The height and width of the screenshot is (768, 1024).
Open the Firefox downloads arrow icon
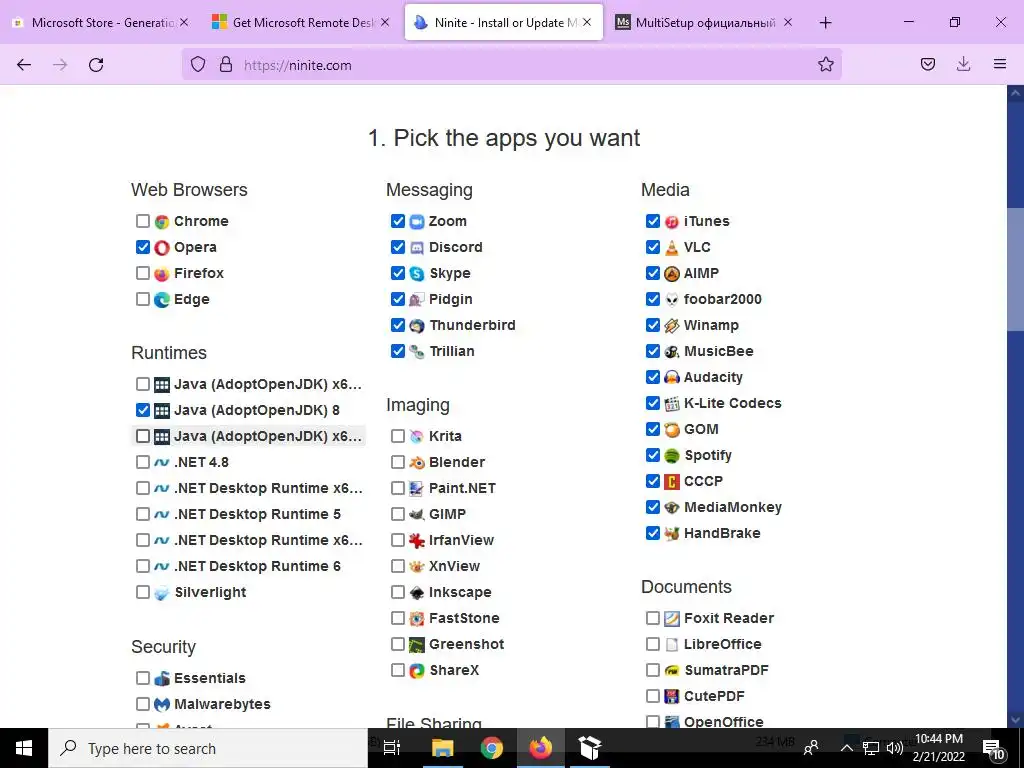pos(963,64)
